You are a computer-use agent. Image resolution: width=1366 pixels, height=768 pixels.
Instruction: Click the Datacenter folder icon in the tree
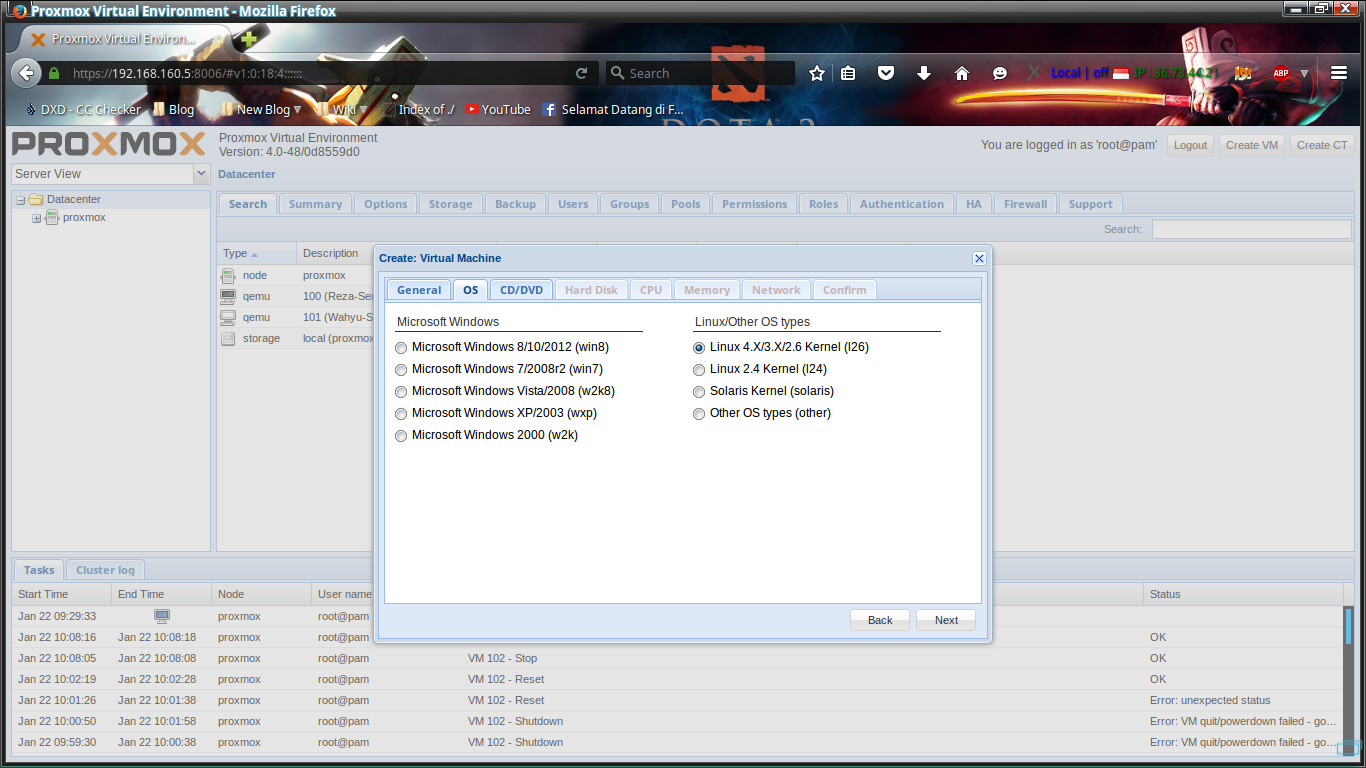(x=36, y=199)
